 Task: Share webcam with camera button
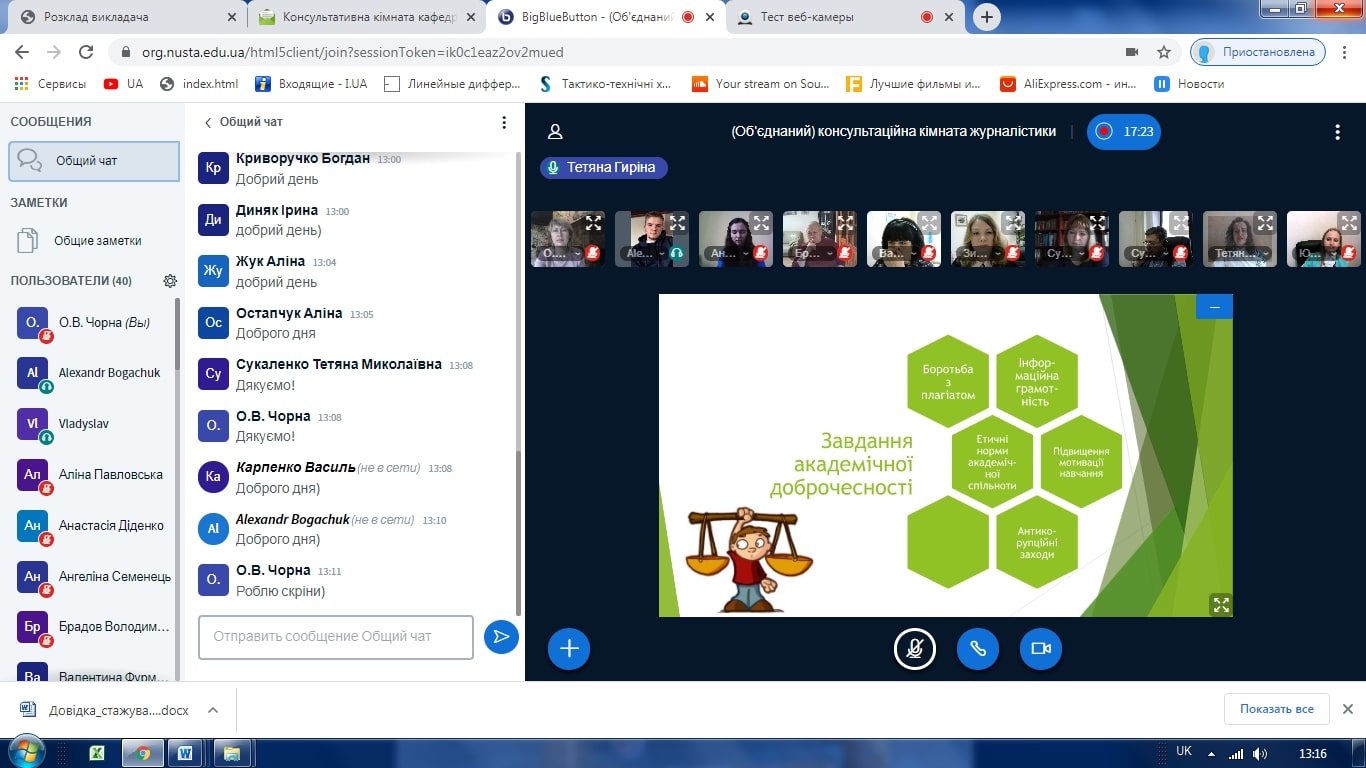coord(1041,649)
